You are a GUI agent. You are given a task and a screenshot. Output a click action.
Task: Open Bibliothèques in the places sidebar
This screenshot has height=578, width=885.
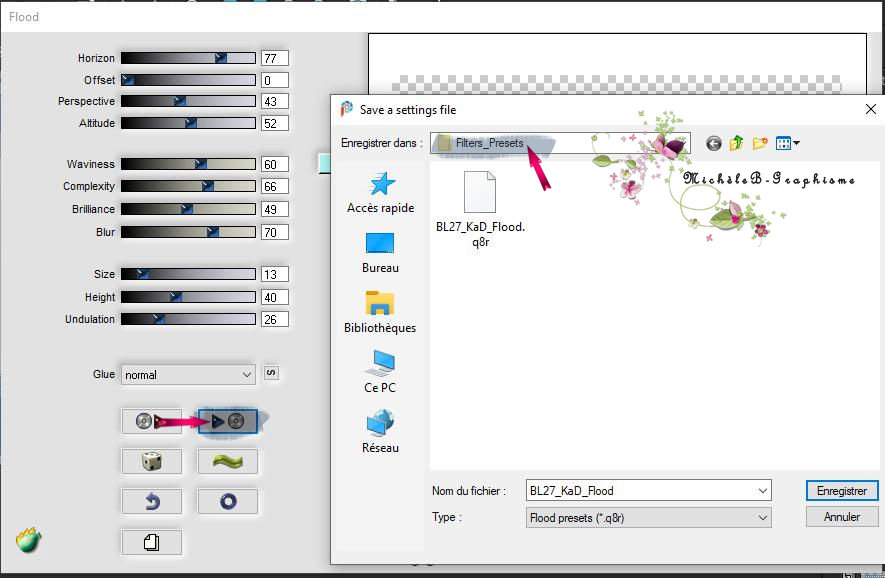380,312
